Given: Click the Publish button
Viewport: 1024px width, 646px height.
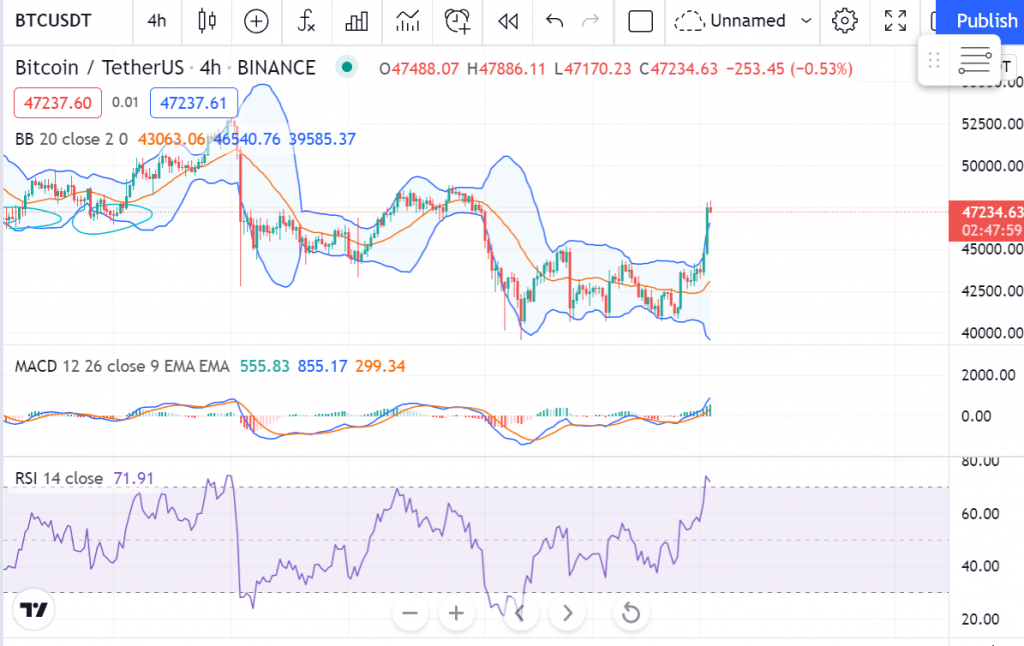Looking at the screenshot, I should [x=985, y=20].
